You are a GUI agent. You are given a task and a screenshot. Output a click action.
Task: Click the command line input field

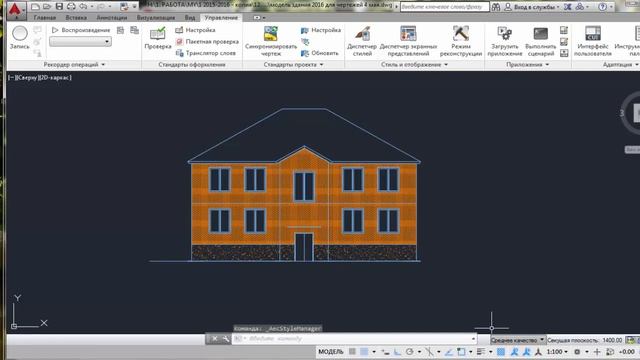pyautogui.click(x=354, y=339)
